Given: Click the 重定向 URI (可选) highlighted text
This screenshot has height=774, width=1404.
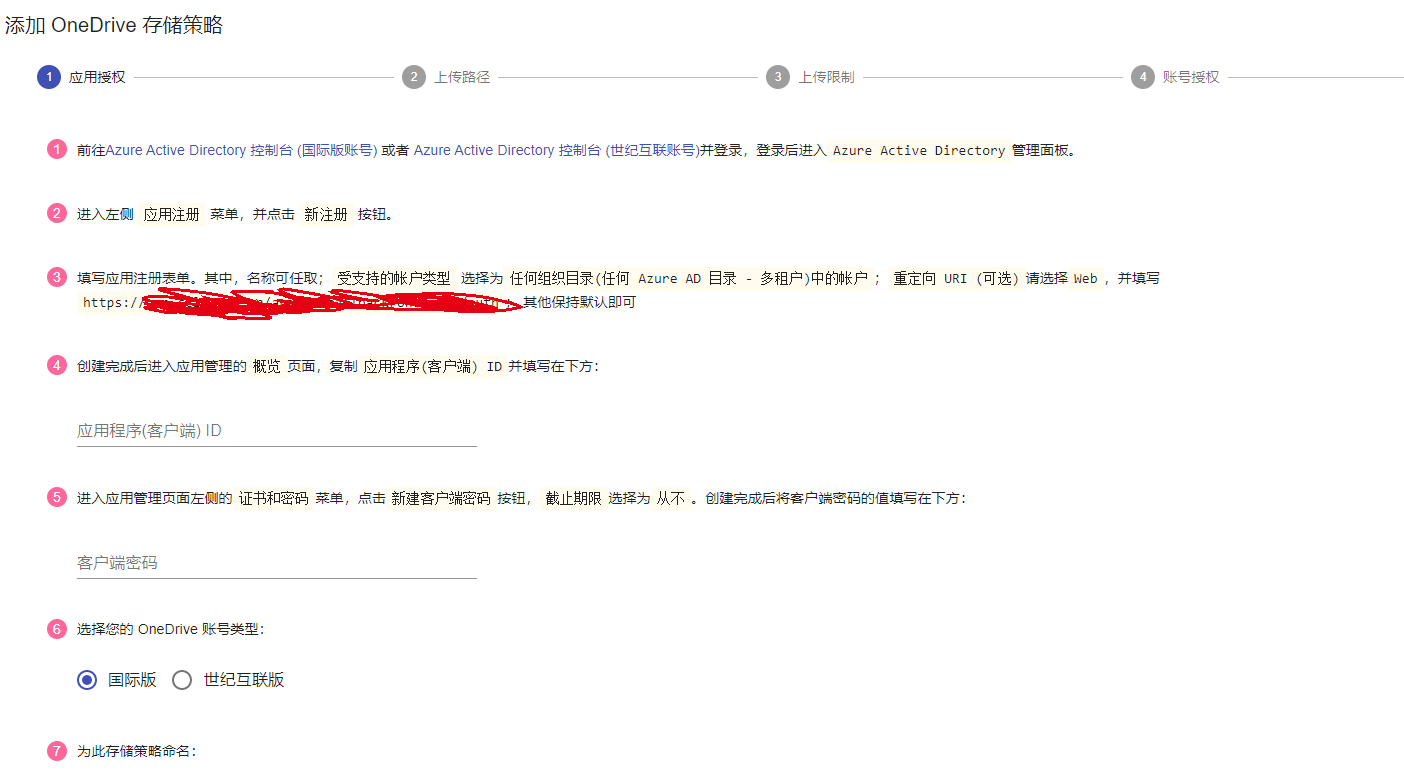Looking at the screenshot, I should pos(957,278).
